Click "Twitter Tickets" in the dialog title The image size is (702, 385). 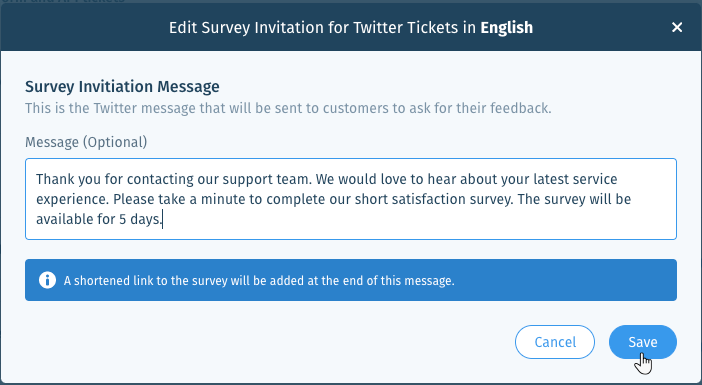(406, 28)
